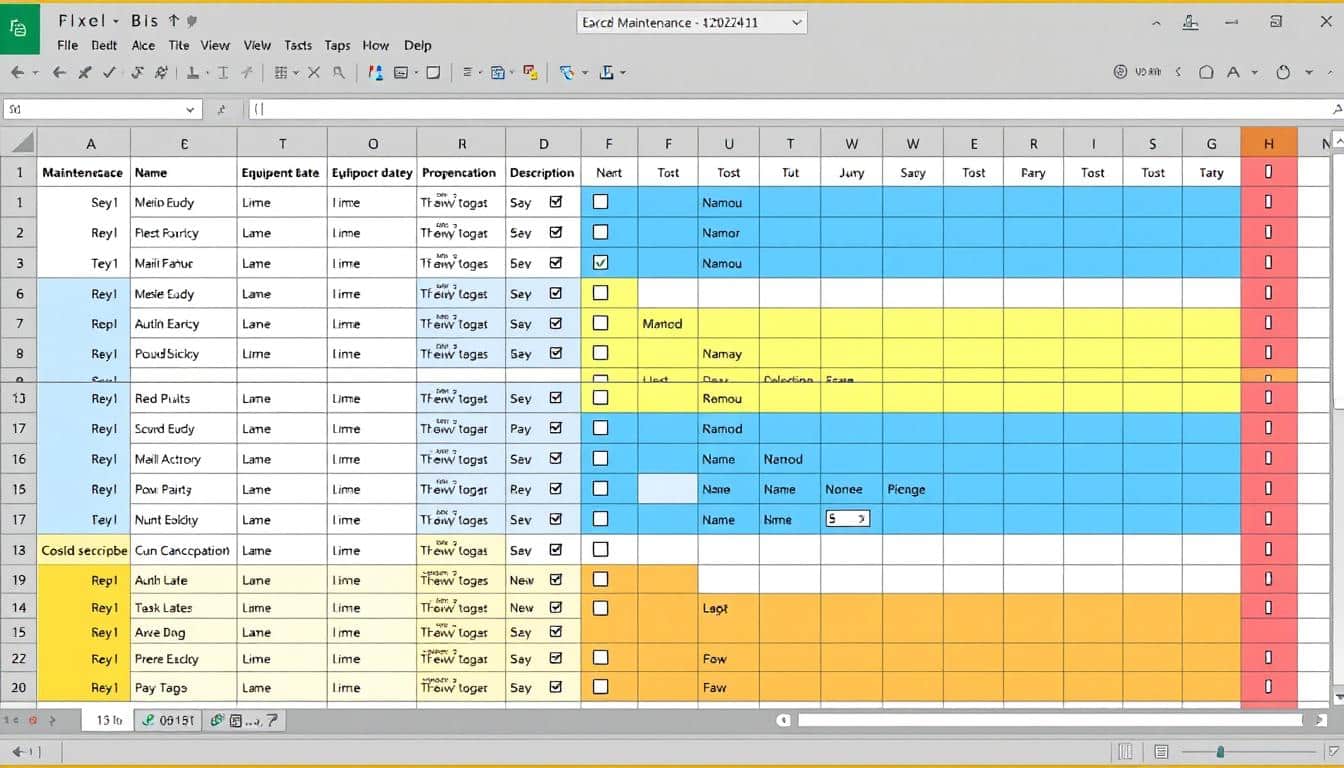This screenshot has width=1344, height=768.
Task: Switch to the 05151 sheet tab
Action: pyautogui.click(x=169, y=720)
